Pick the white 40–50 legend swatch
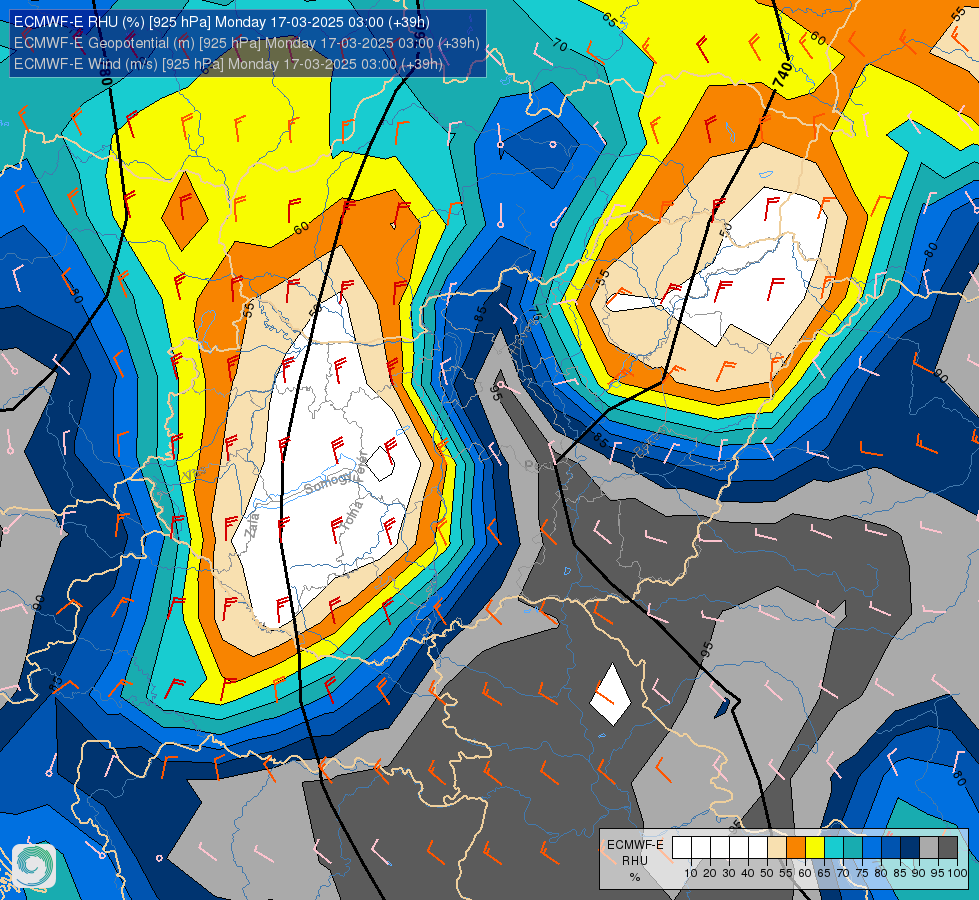979x900 pixels. (x=758, y=848)
